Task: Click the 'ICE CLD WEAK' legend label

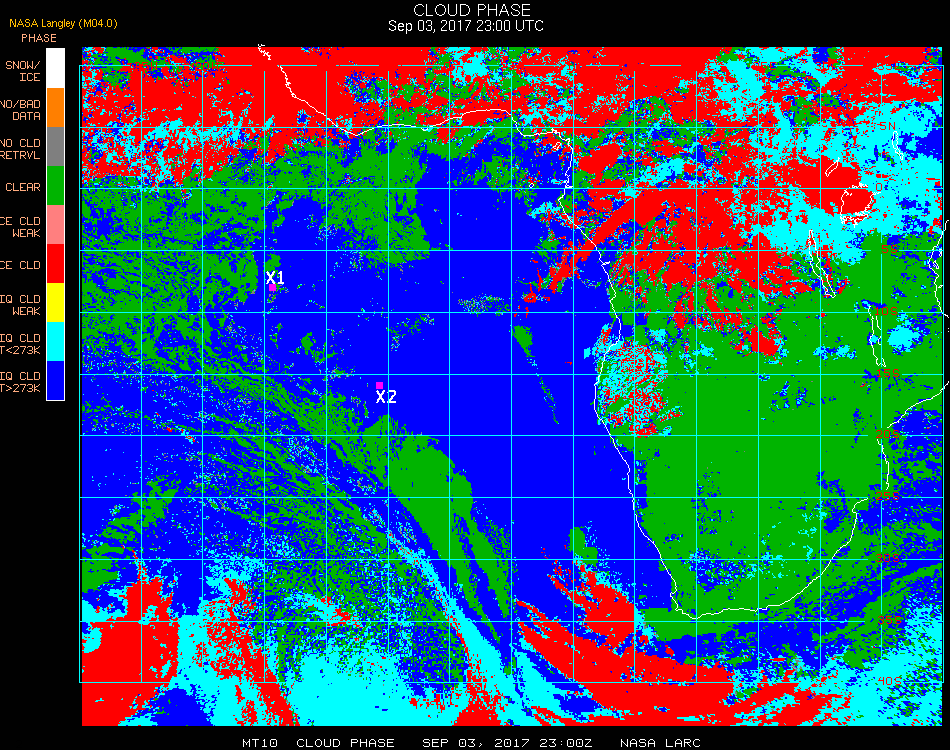Action: point(21,227)
